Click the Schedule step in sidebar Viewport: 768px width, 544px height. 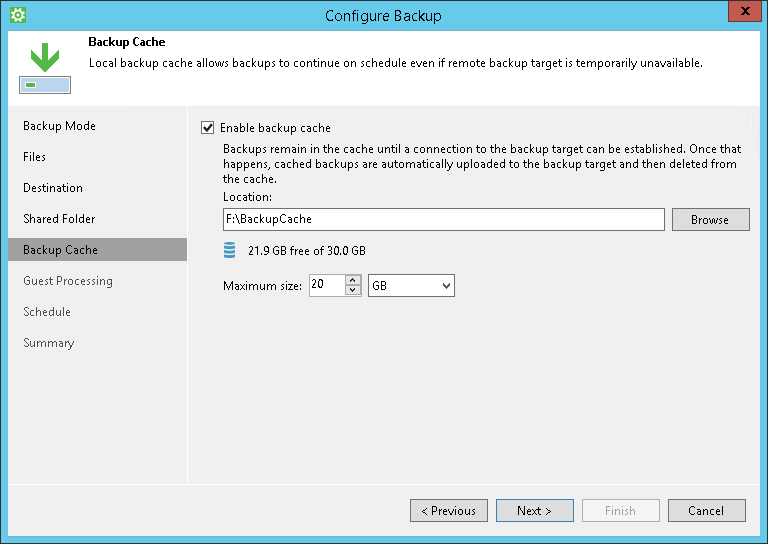click(47, 312)
